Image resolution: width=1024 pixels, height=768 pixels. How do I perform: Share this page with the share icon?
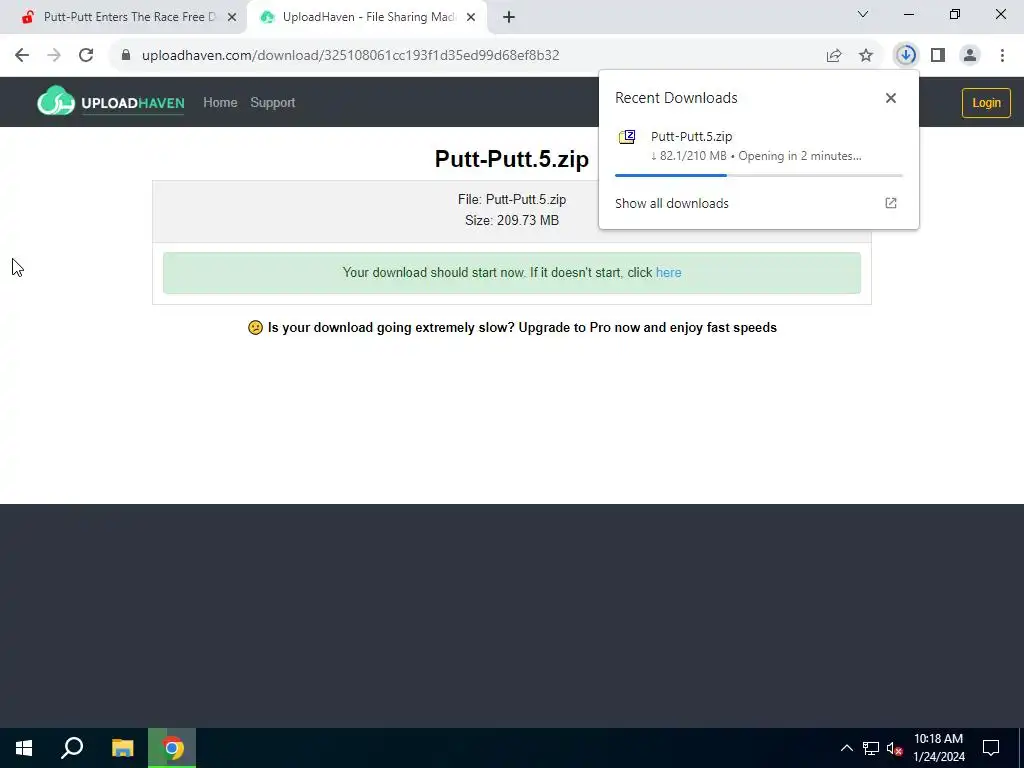[x=834, y=56]
